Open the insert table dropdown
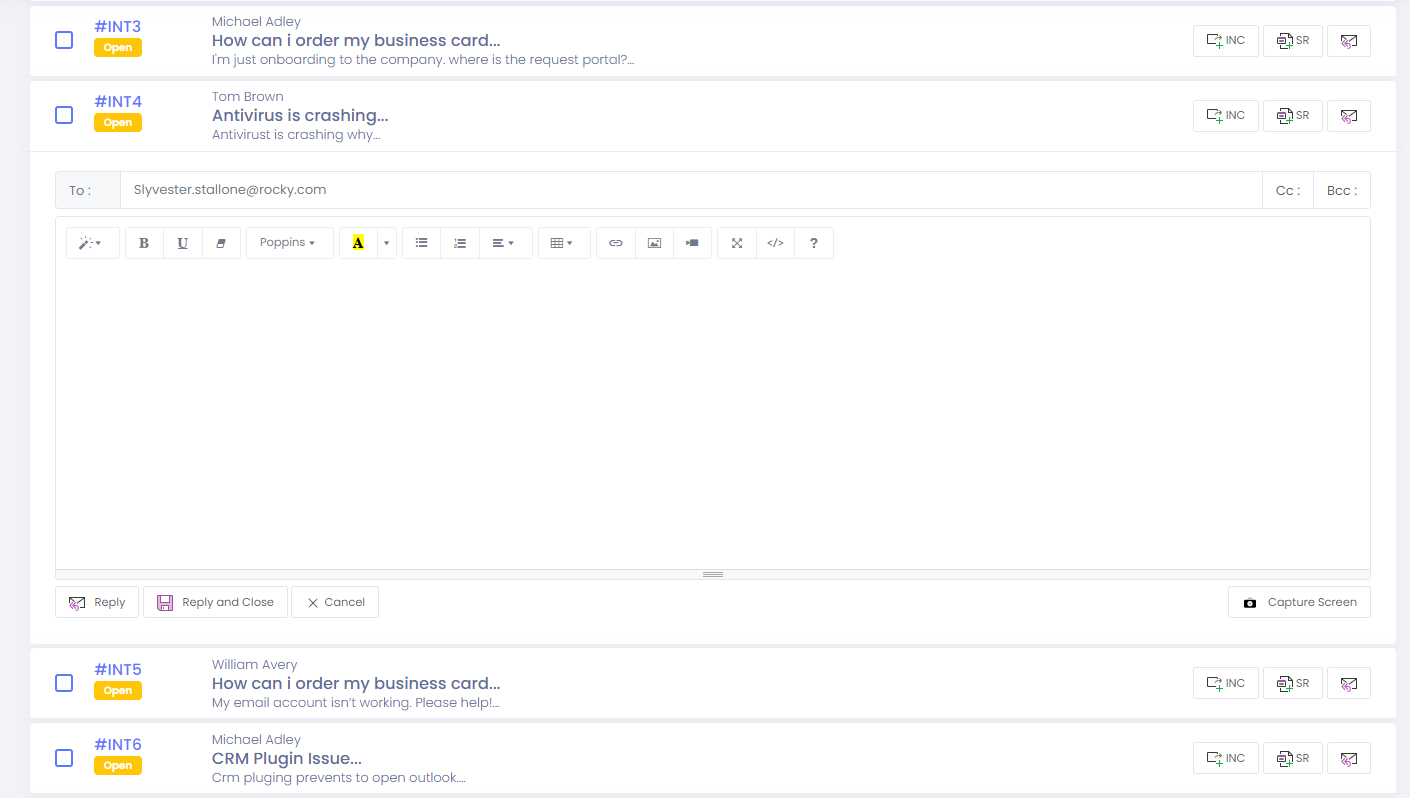The height and width of the screenshot is (798, 1410). pos(562,243)
